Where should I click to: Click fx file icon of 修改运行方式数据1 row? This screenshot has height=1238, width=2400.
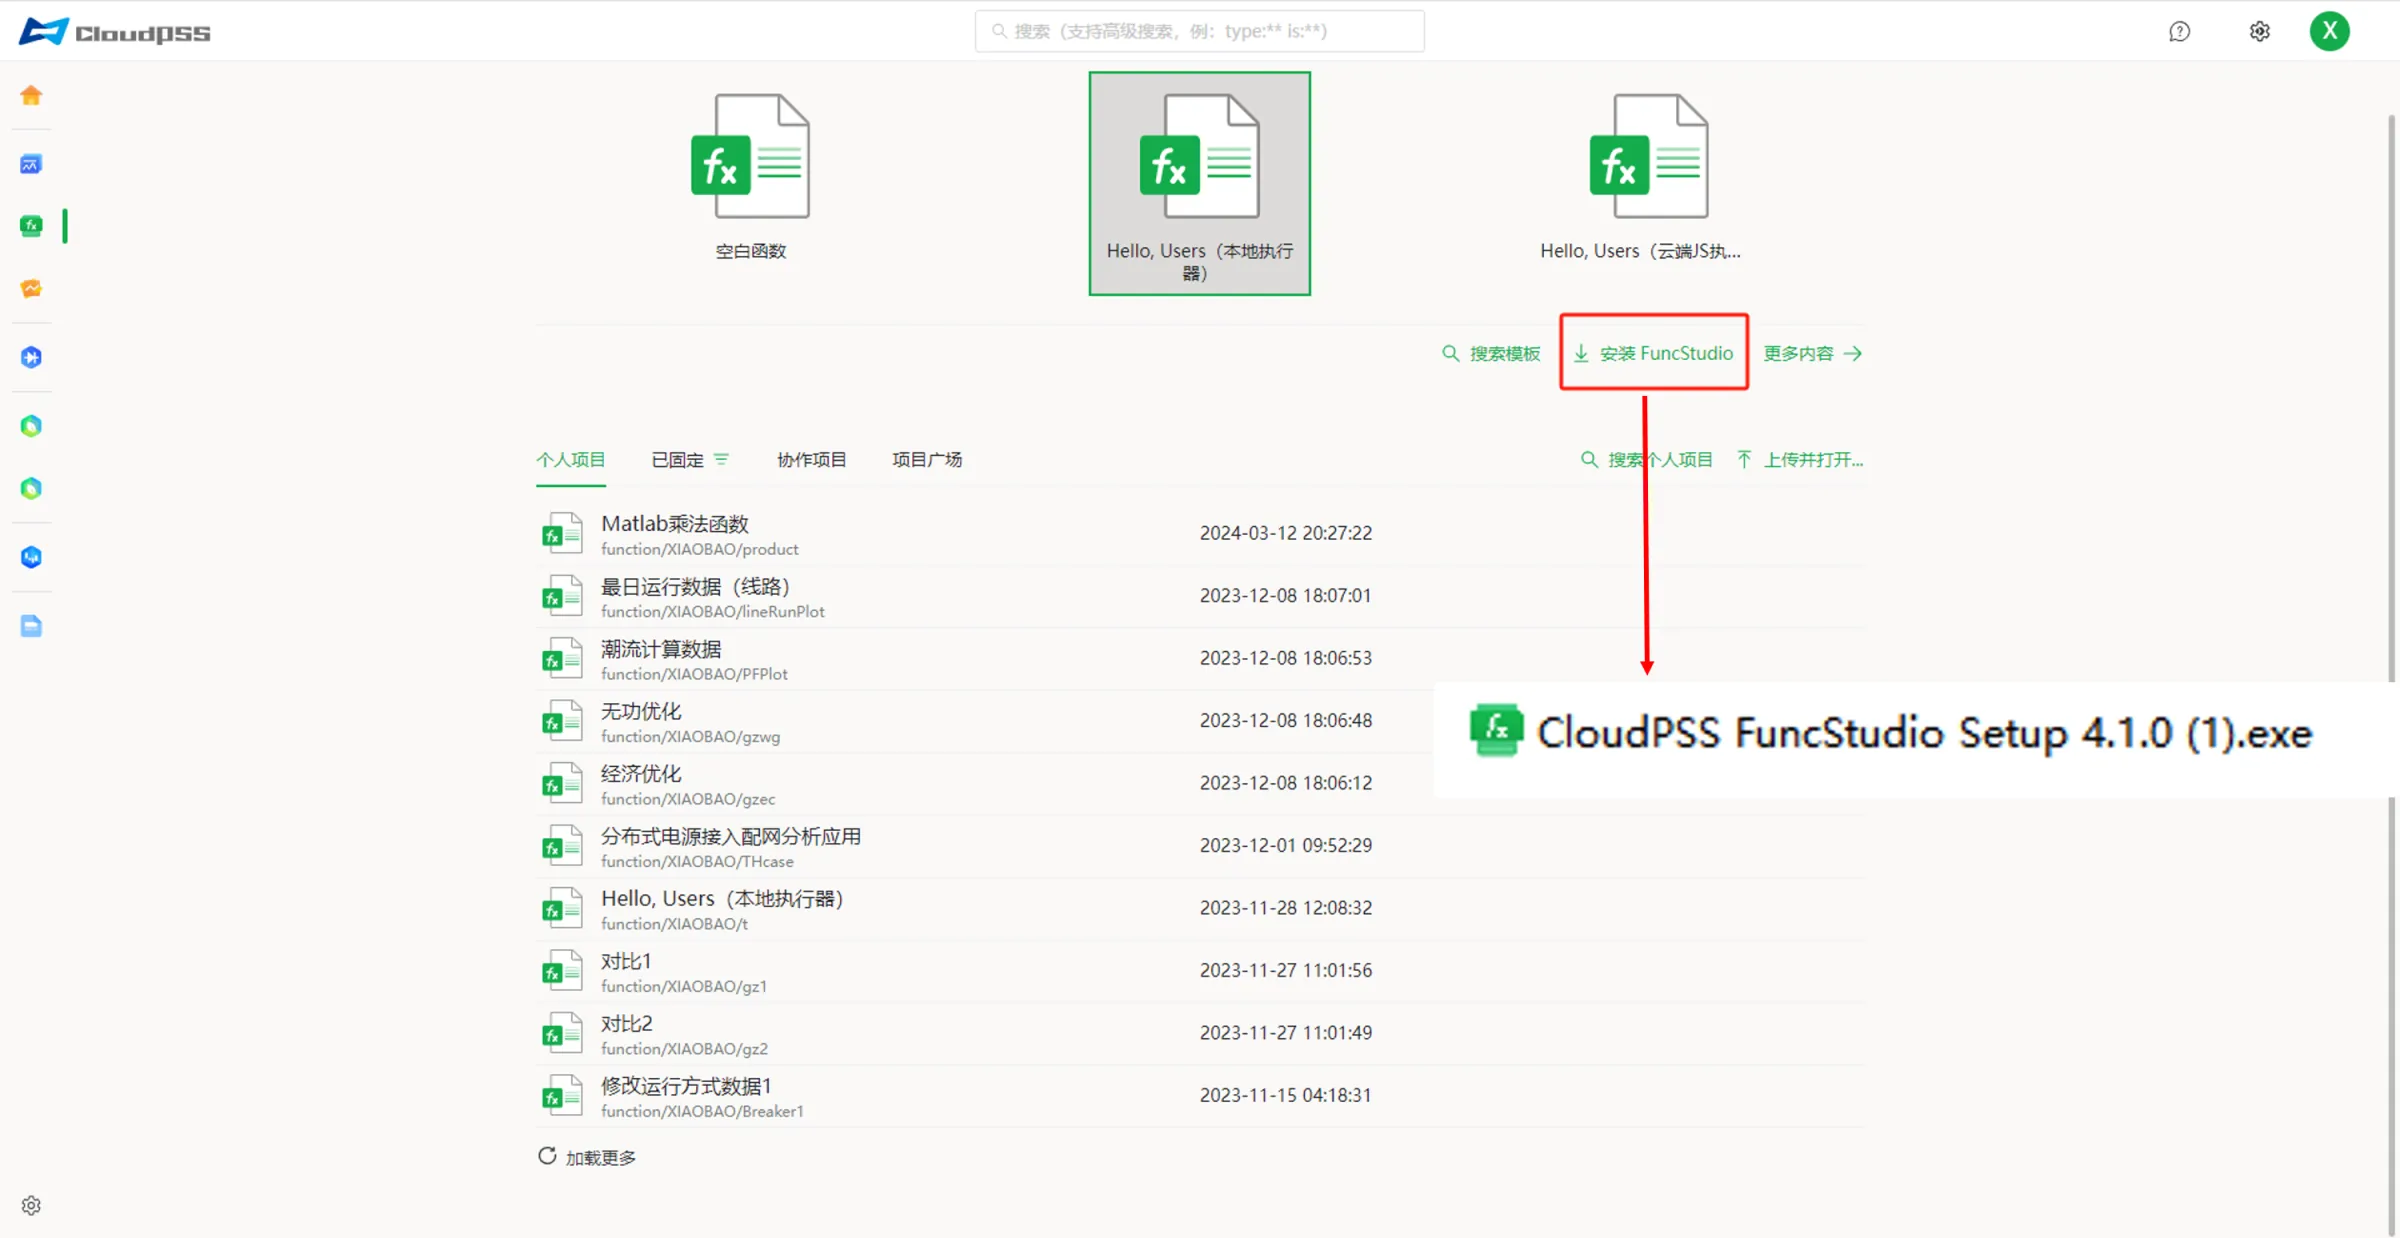562,1095
